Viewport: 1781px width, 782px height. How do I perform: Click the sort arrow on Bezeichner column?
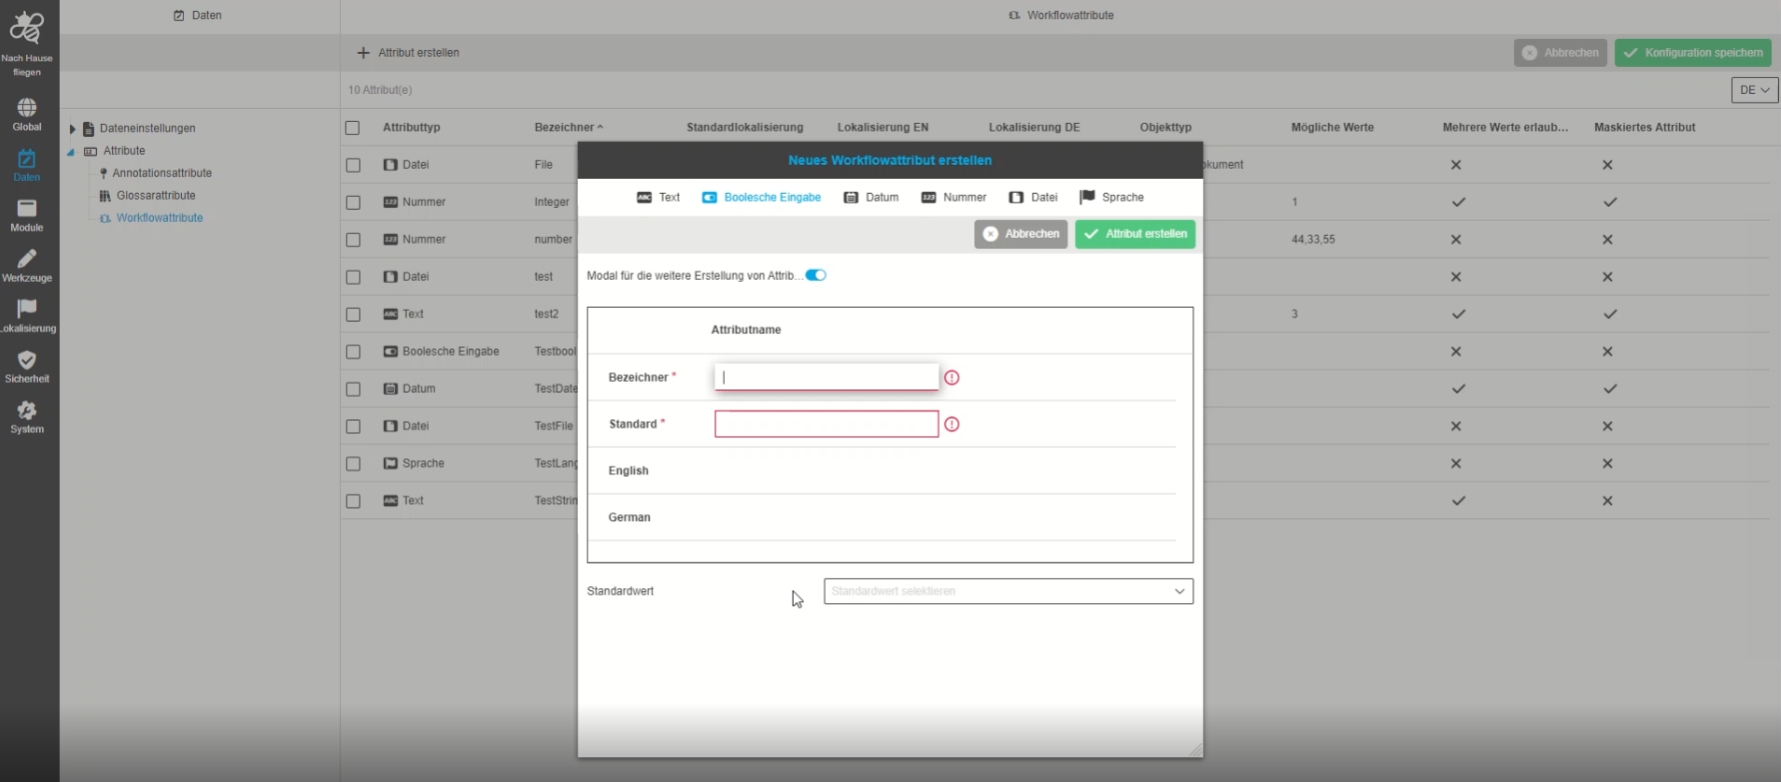tap(600, 128)
